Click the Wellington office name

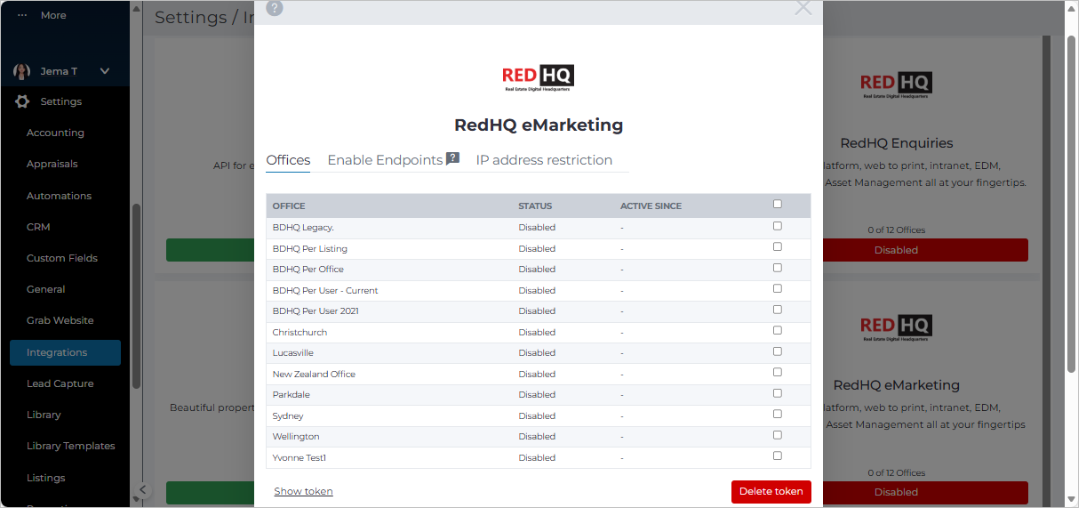(x=296, y=437)
